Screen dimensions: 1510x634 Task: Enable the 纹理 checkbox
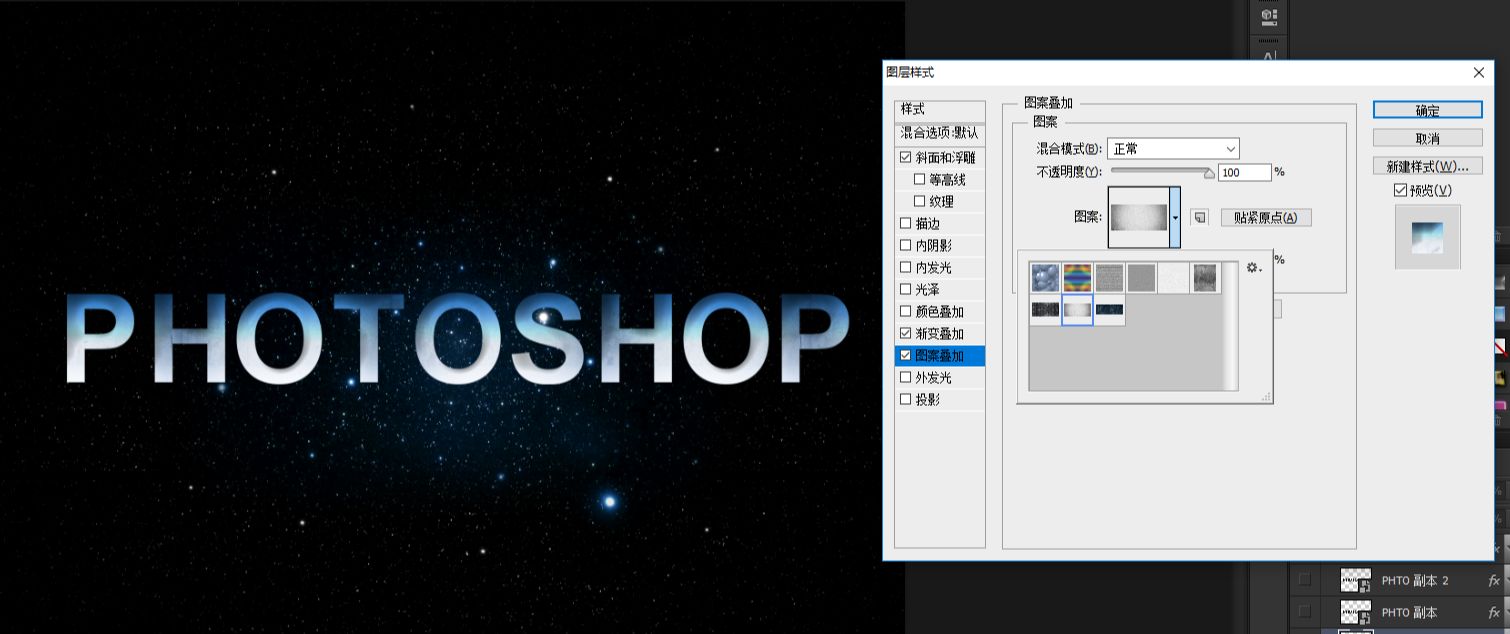pyautogui.click(x=920, y=202)
